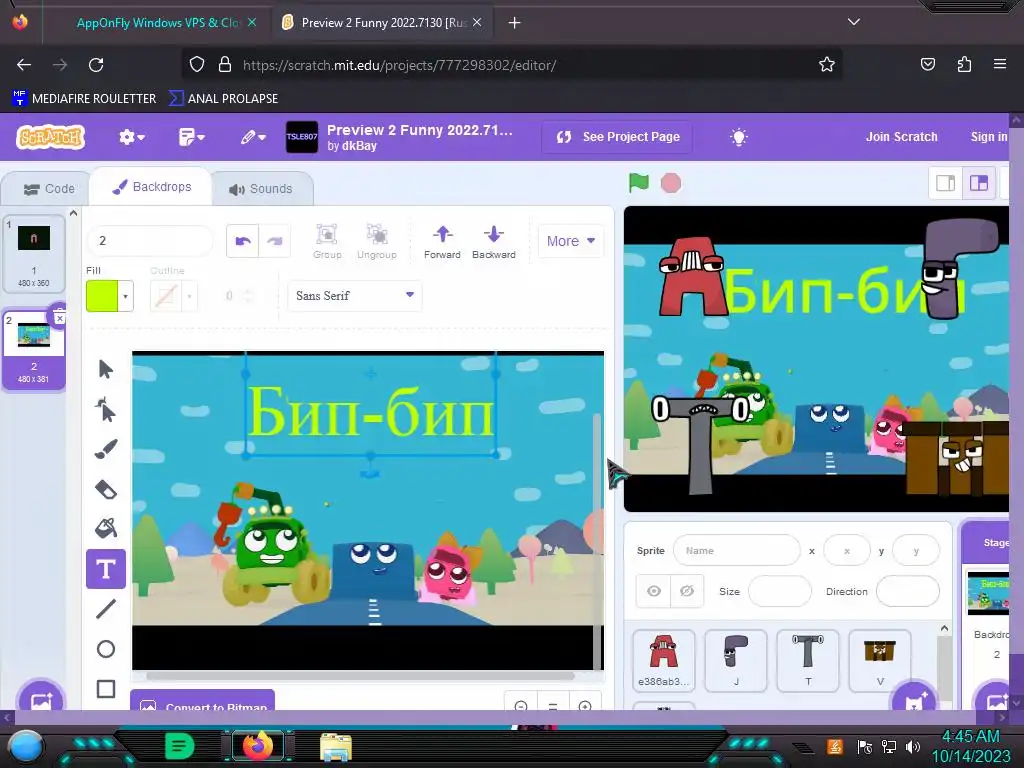This screenshot has height=768, width=1024.
Task: Click See Project Page button
Action: [618, 137]
